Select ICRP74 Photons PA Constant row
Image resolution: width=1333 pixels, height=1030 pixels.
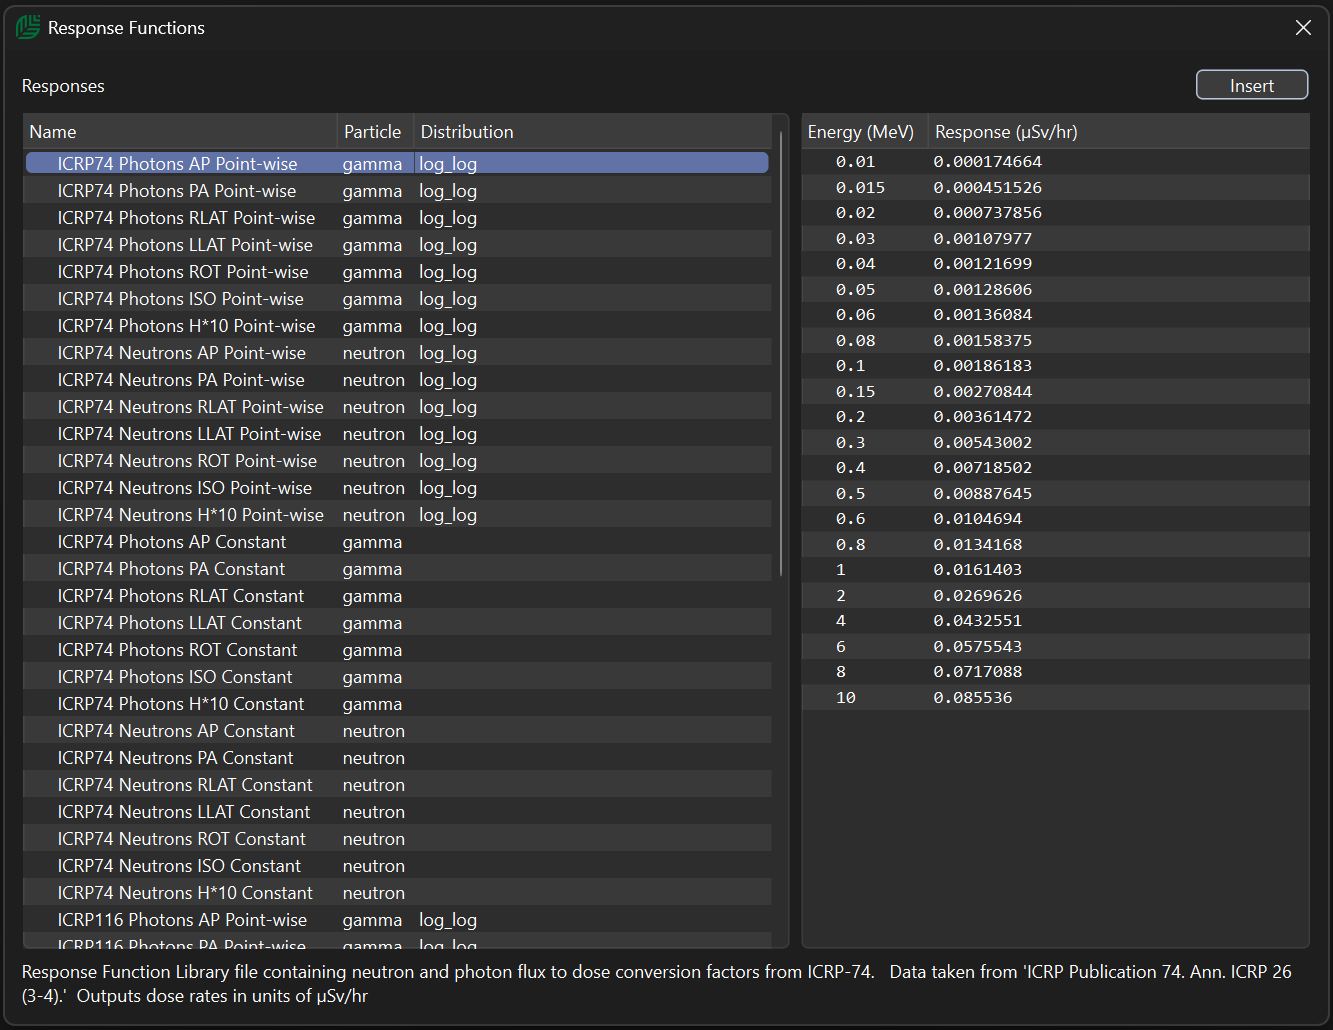pos(397,569)
